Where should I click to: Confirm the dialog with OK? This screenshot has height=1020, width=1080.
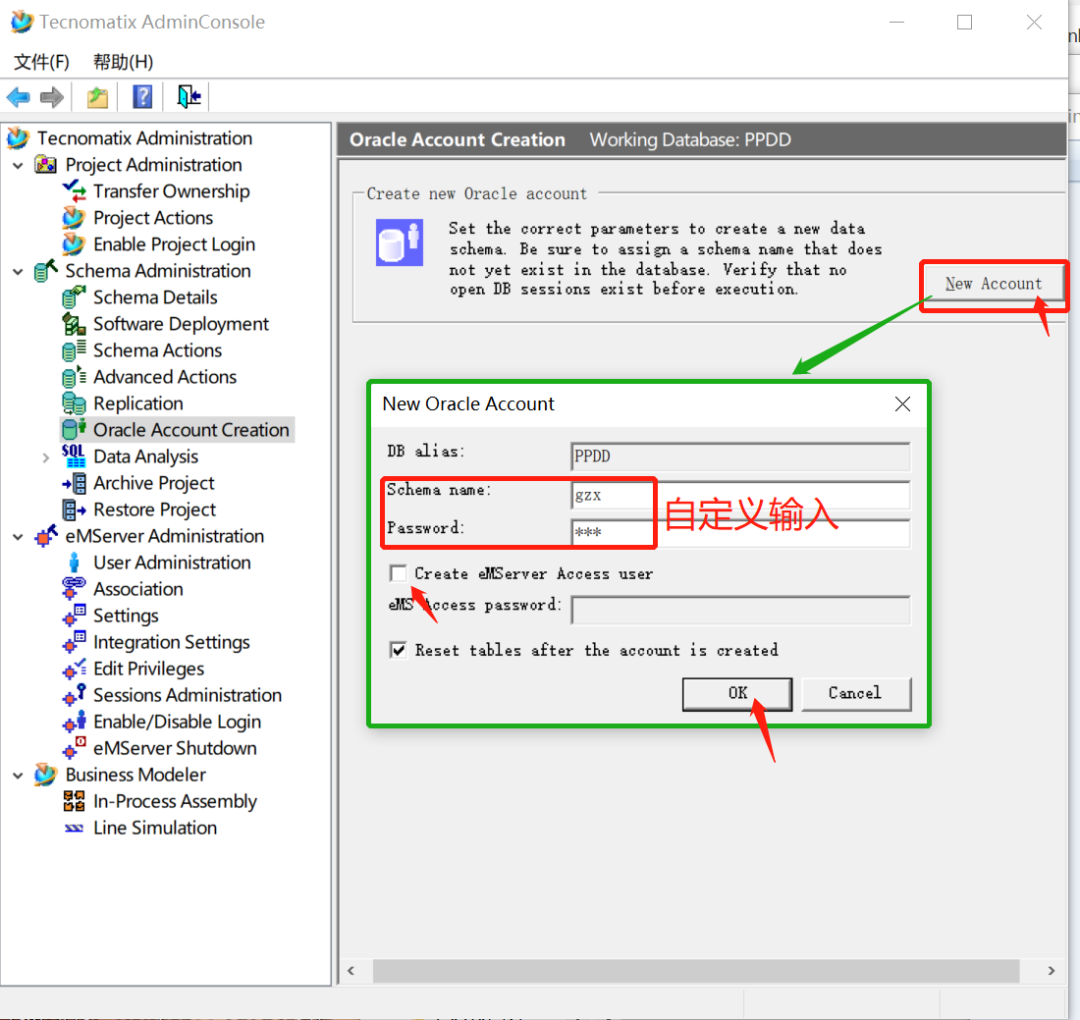click(737, 693)
